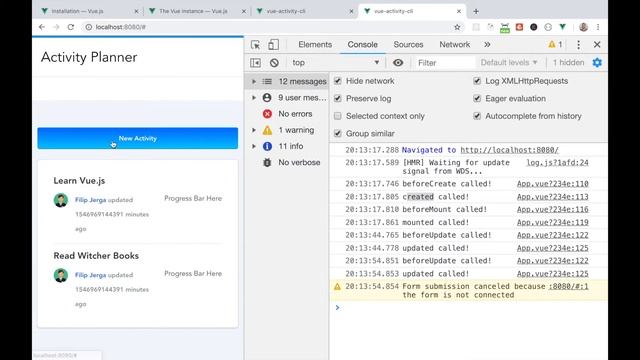Click the console prompt input line
Viewport: 640px width, 360px height.
tap(469, 308)
